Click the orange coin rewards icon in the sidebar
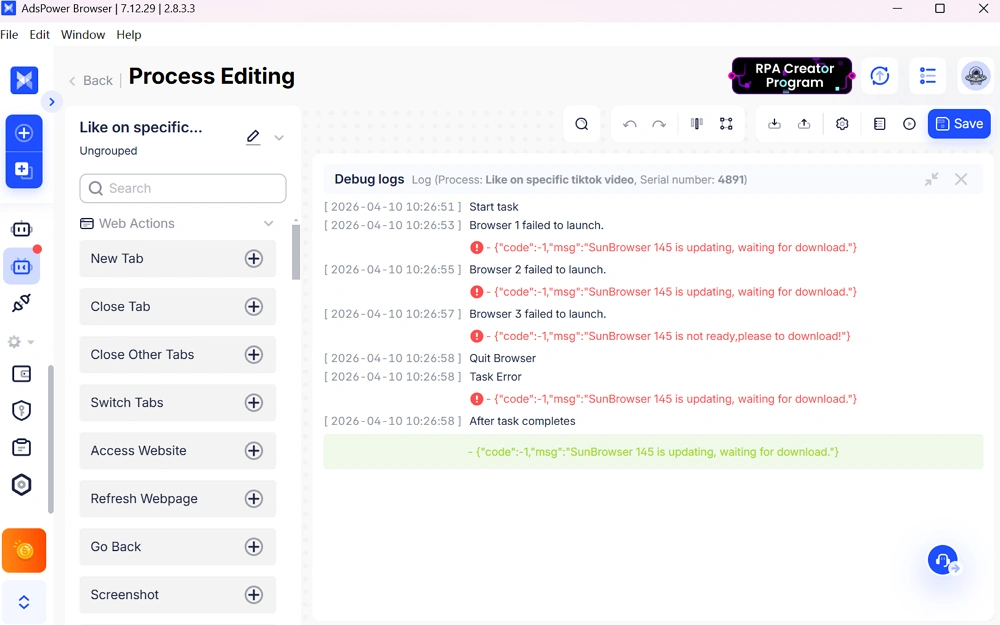The height and width of the screenshot is (625, 1000). tap(24, 550)
